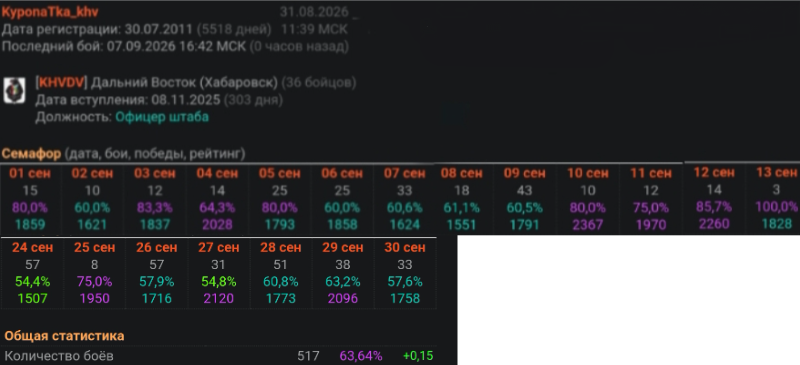Select the Семафор section heading
The image size is (800, 365).
(x=31, y=153)
